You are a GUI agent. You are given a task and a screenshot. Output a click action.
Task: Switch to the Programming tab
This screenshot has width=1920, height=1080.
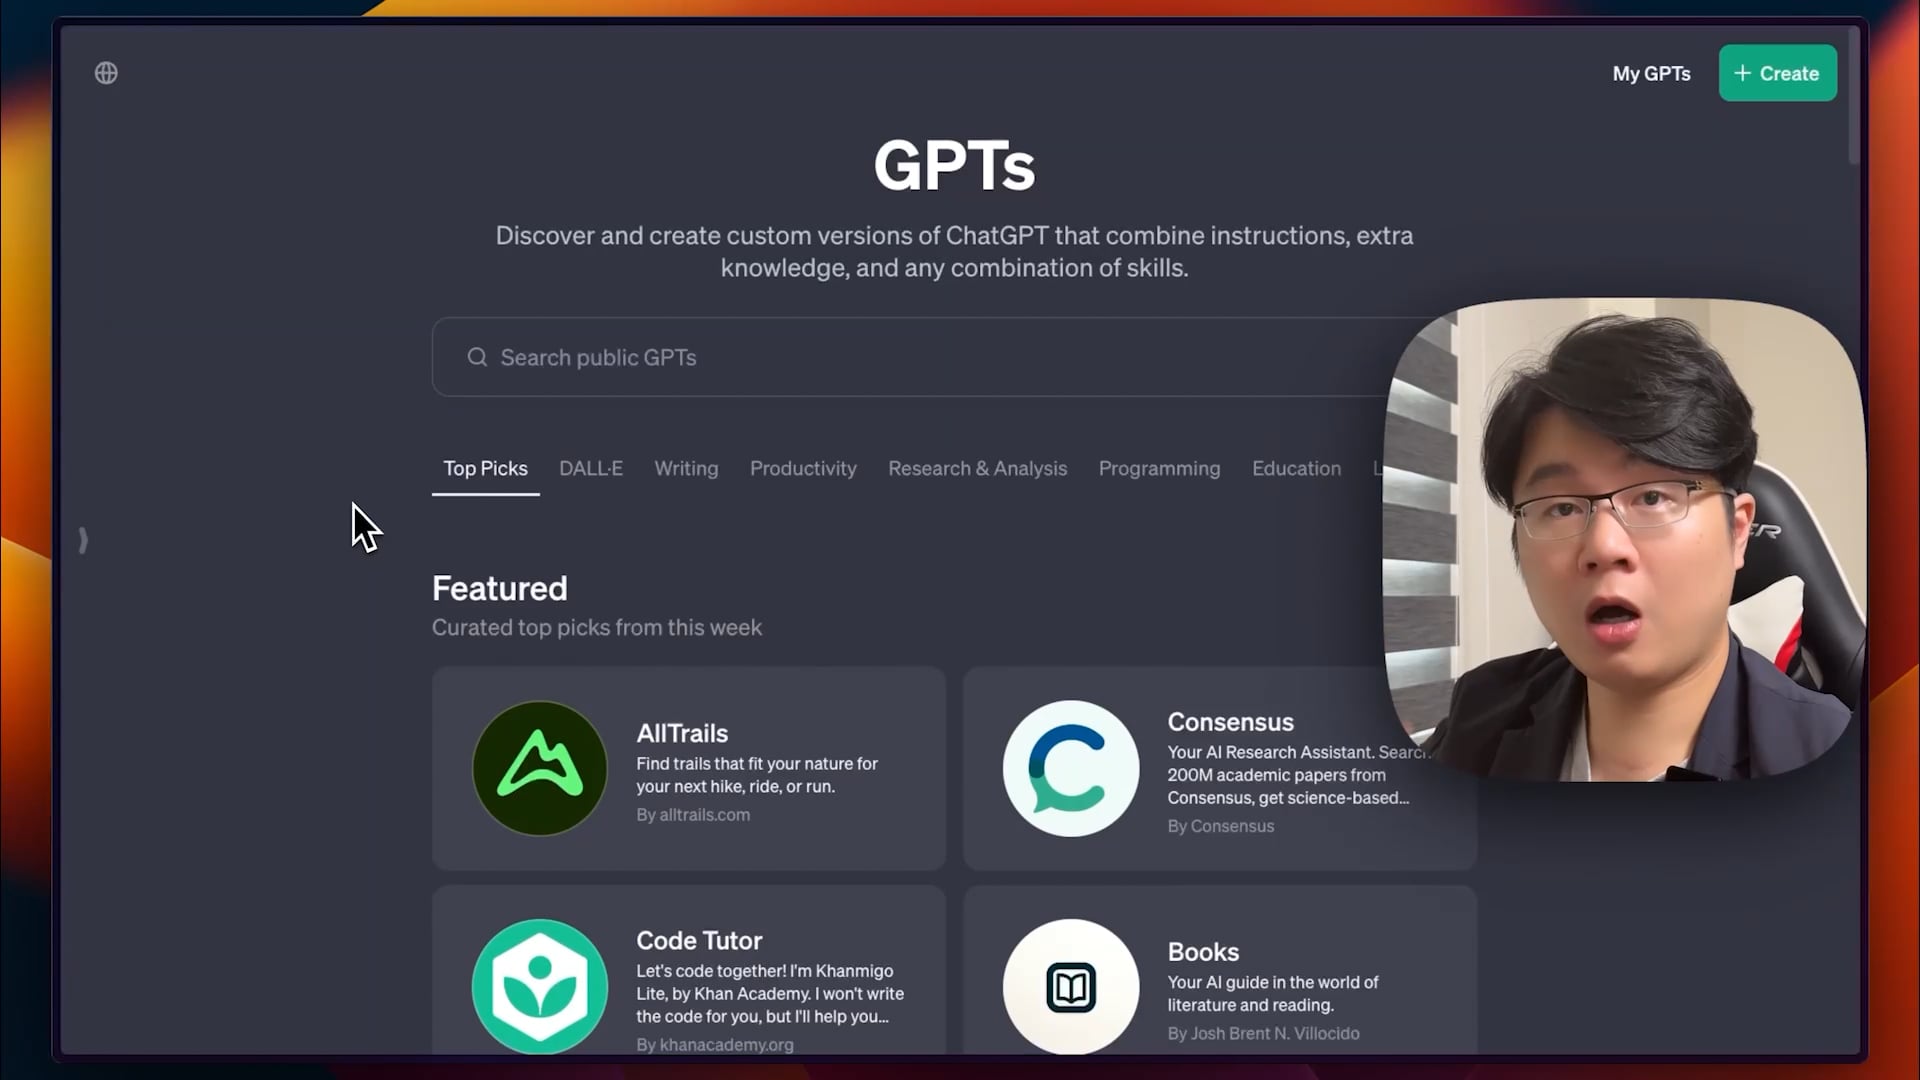click(x=1159, y=468)
